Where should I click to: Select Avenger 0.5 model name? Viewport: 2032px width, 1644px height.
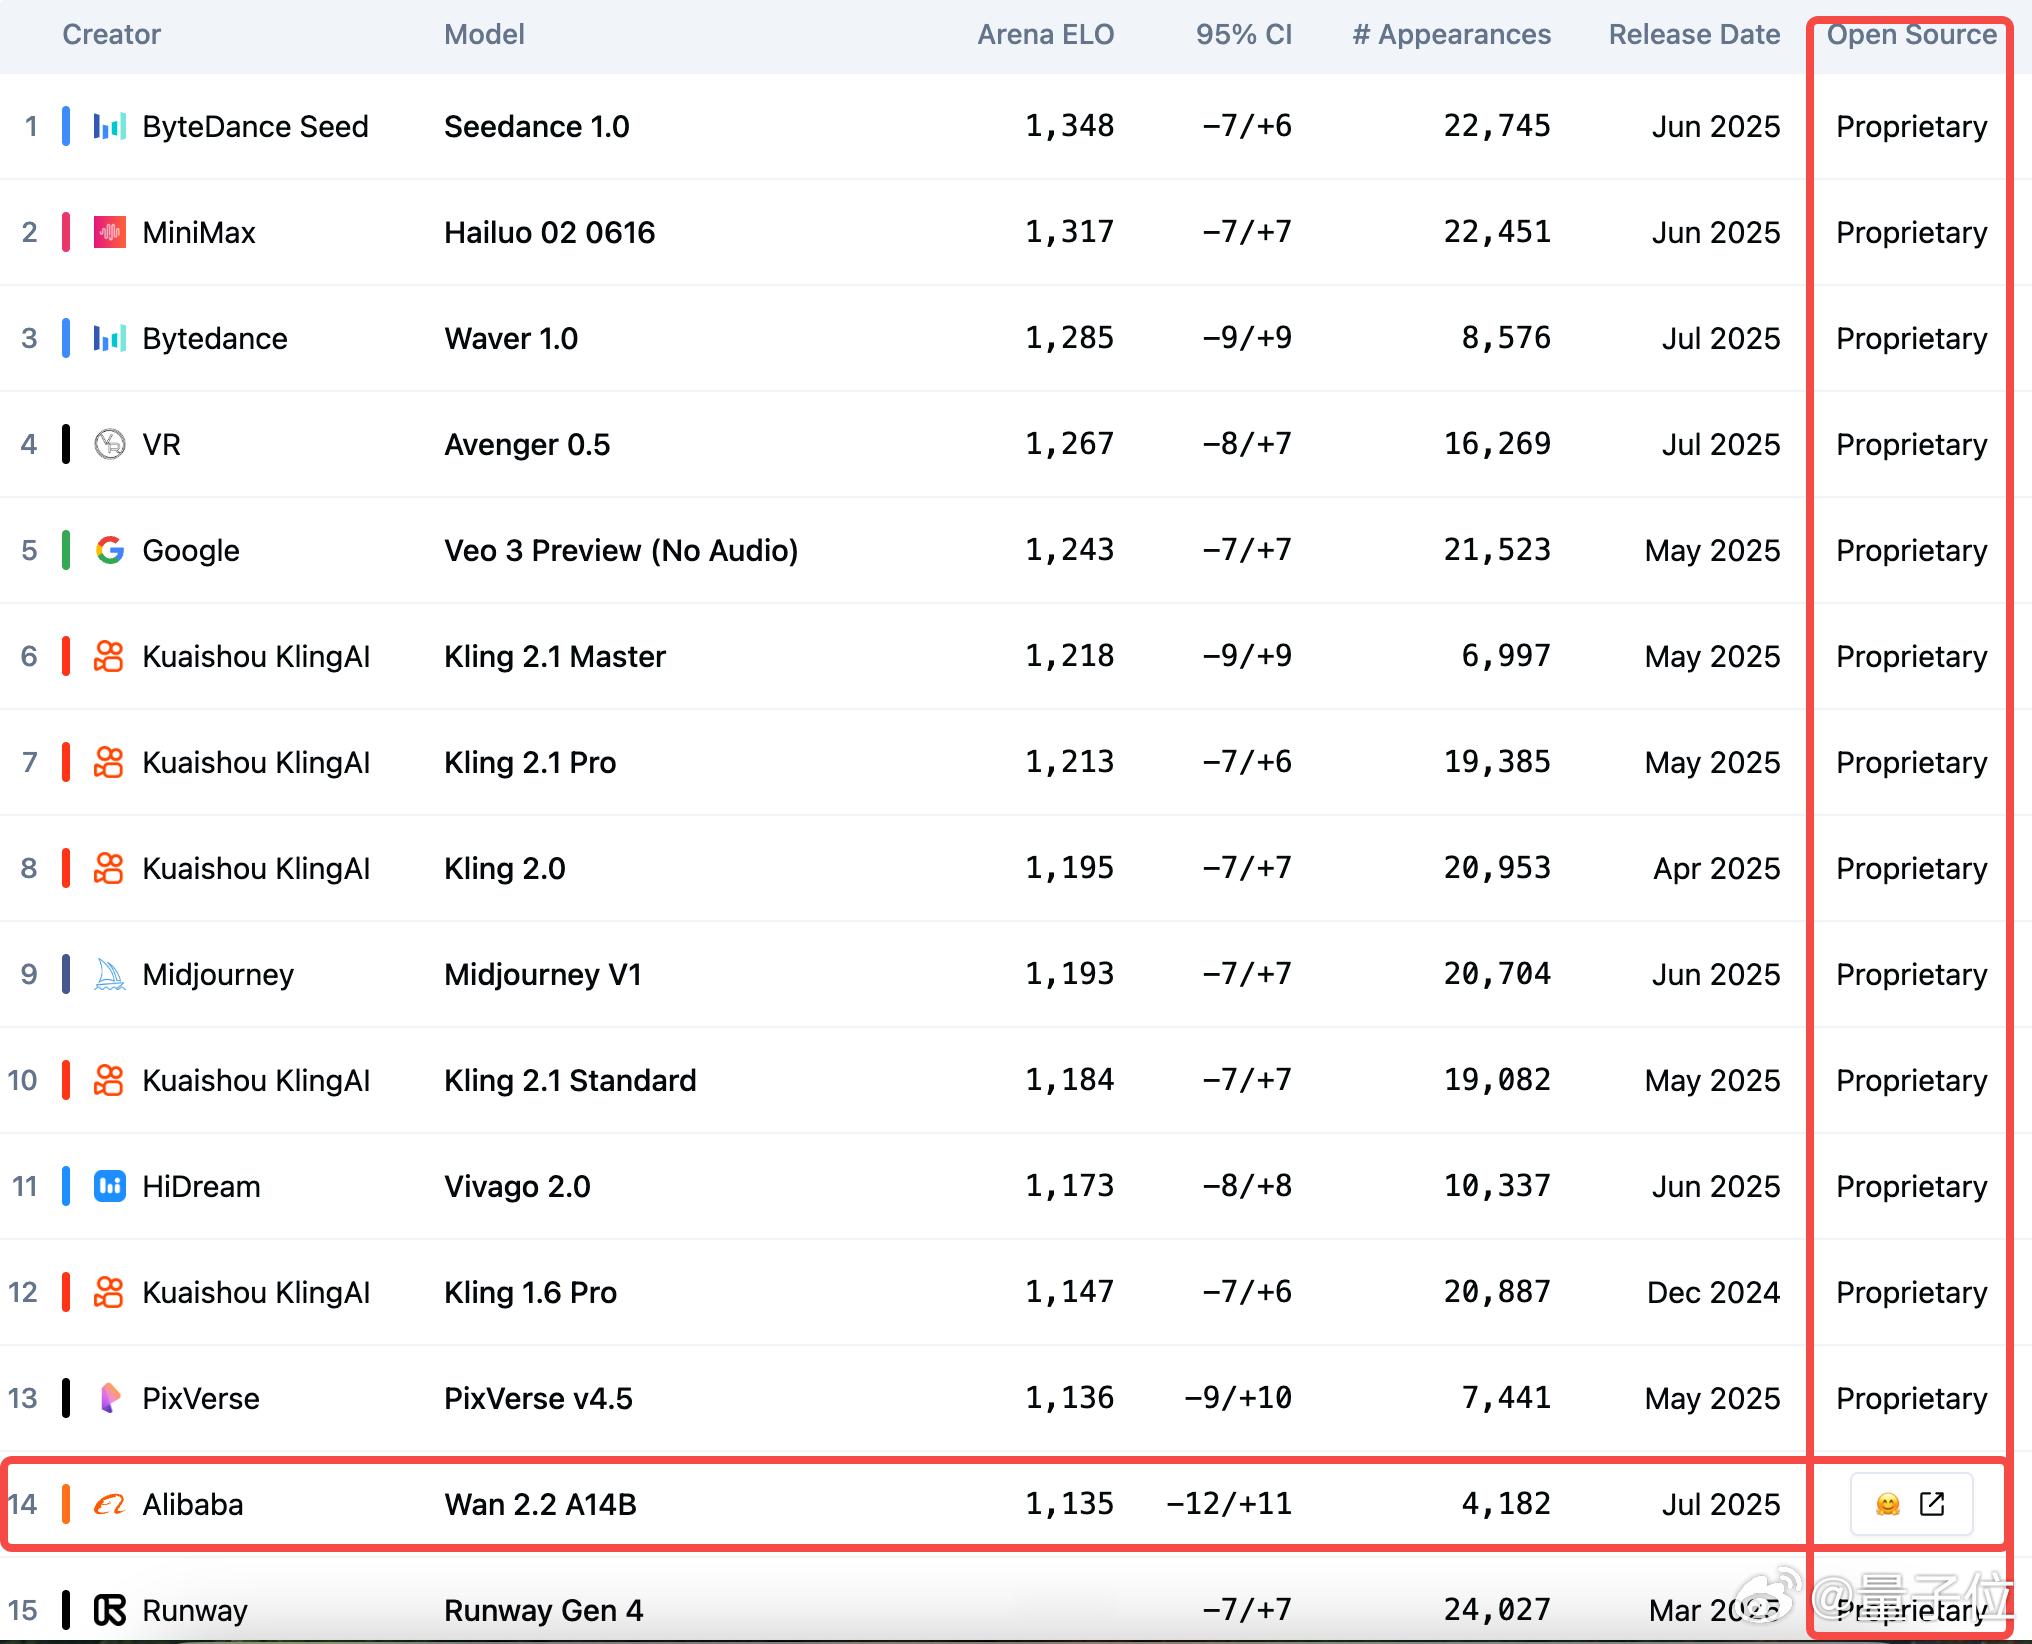pos(527,445)
